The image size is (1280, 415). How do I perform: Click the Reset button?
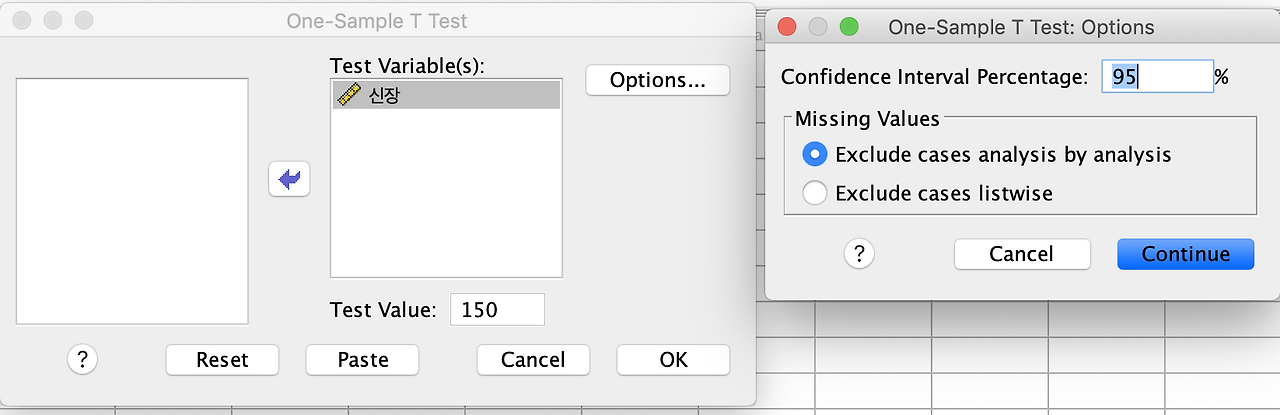(x=222, y=360)
